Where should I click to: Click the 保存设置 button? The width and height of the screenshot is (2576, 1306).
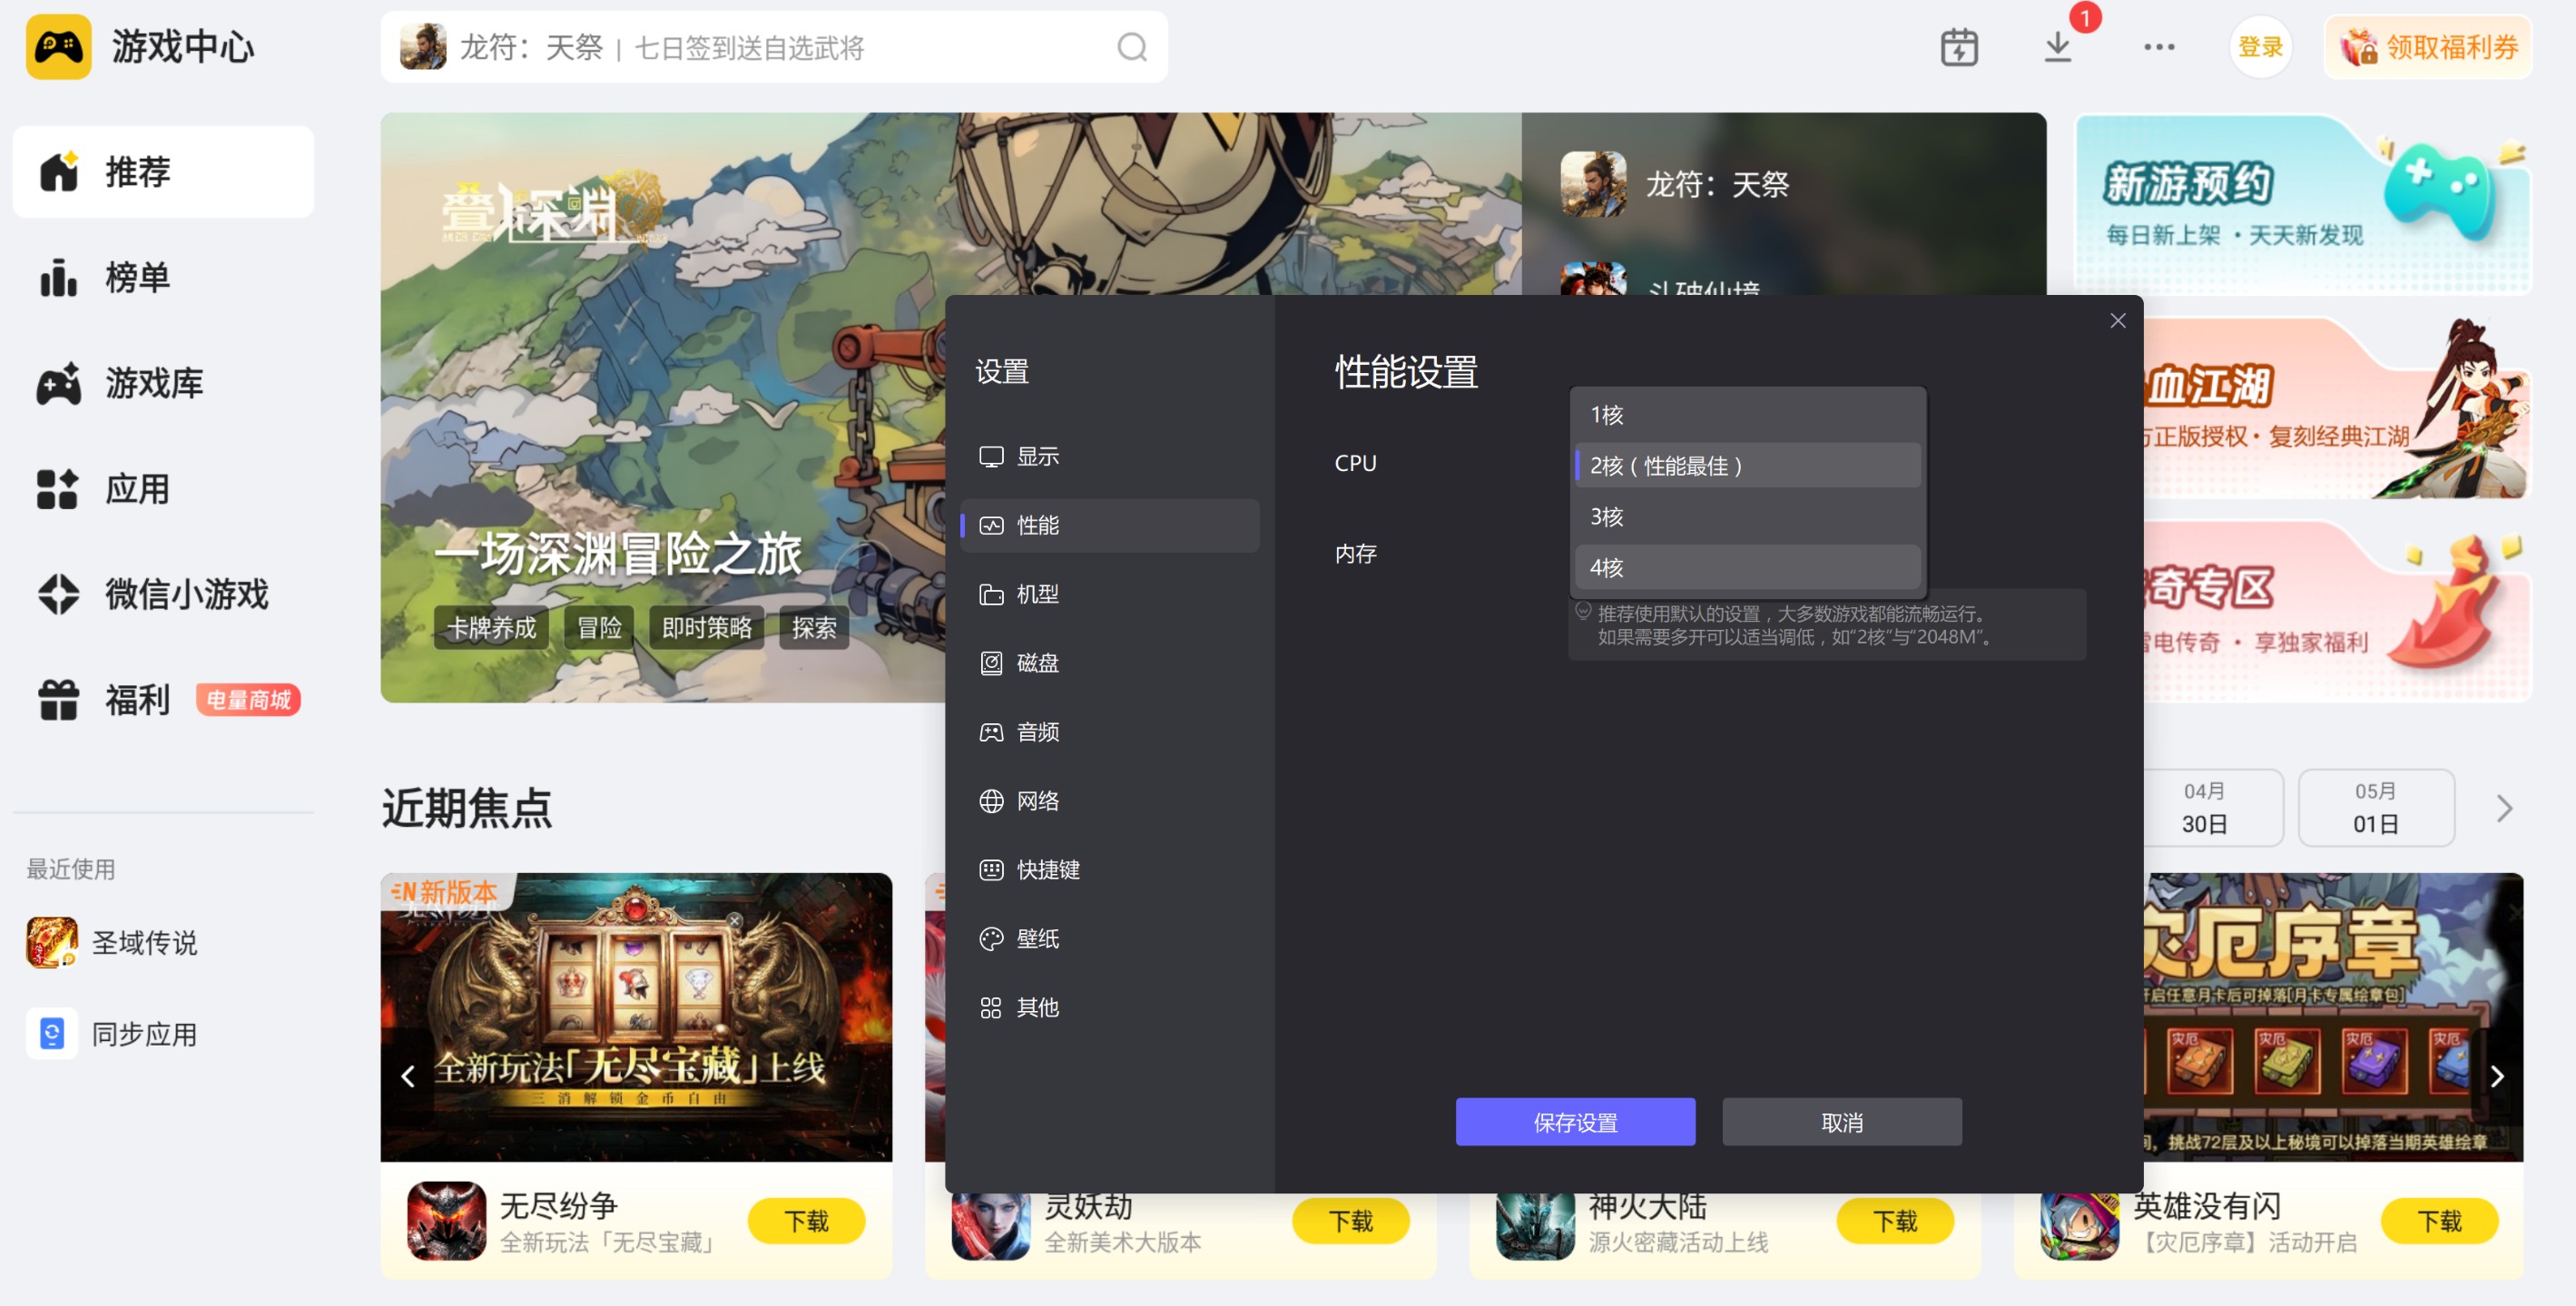(1574, 1122)
